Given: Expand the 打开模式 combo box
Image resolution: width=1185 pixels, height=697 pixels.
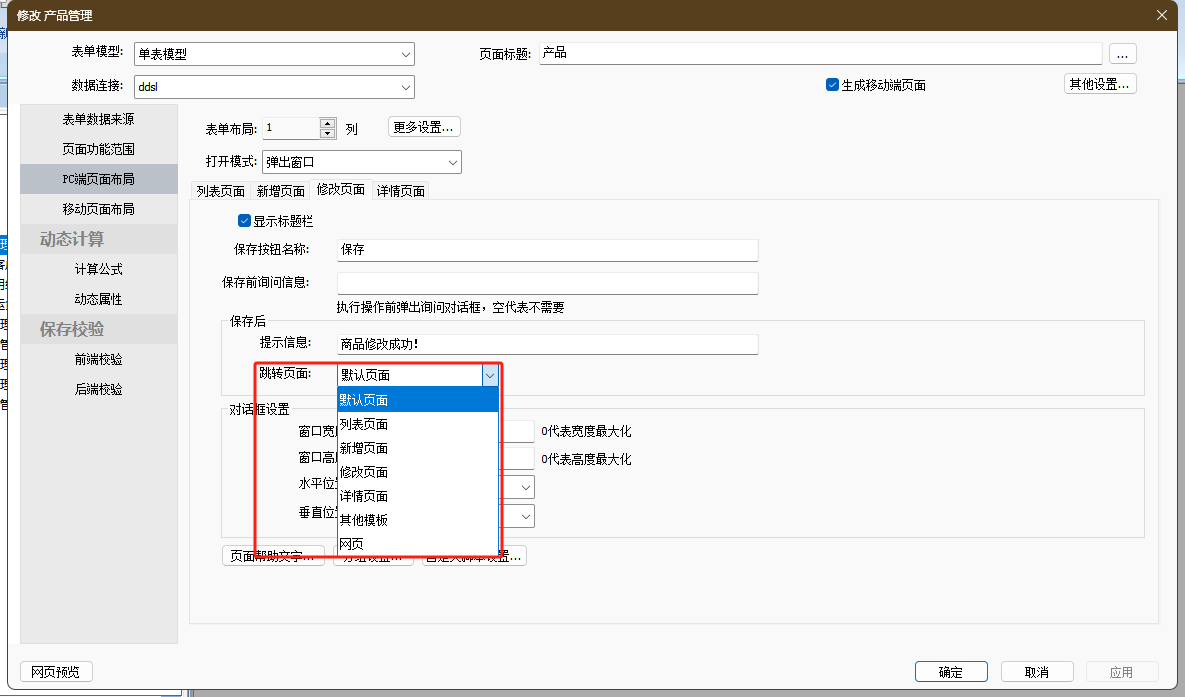Looking at the screenshot, I should [x=453, y=162].
